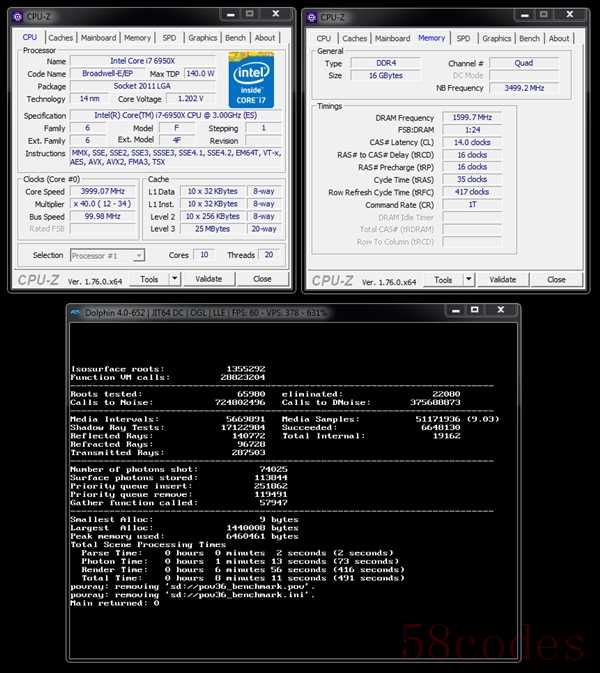Click FSB:DRAM value '1:24'
600x673 pixels.
[472, 130]
